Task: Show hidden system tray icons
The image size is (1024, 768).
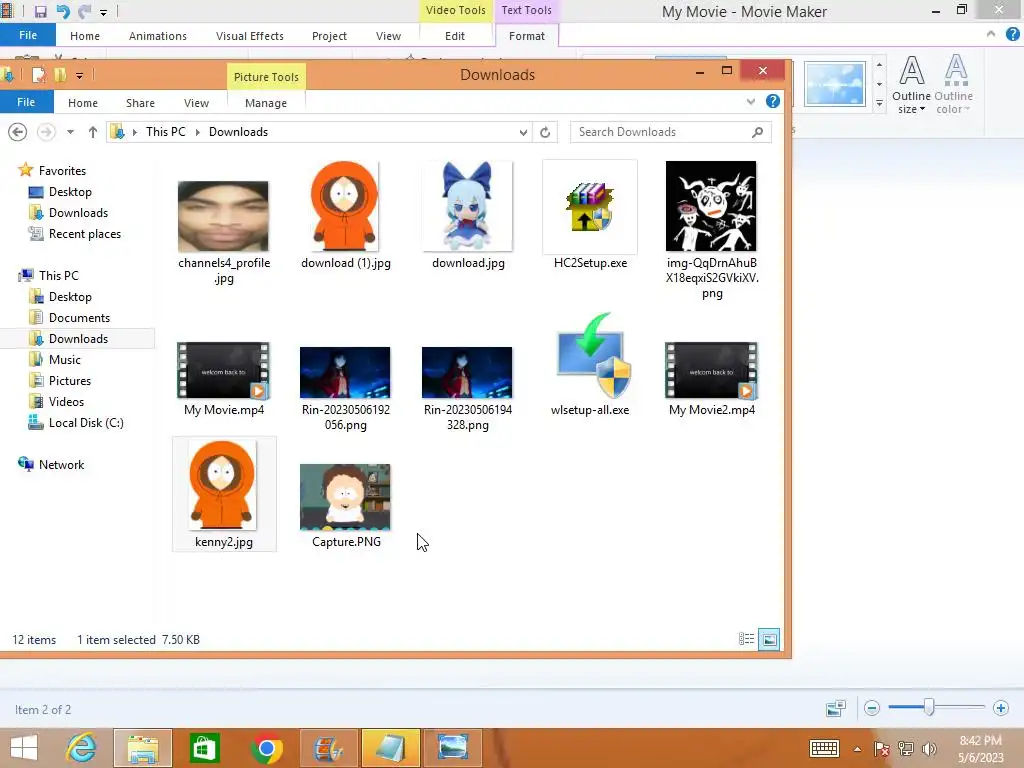Action: point(857,749)
